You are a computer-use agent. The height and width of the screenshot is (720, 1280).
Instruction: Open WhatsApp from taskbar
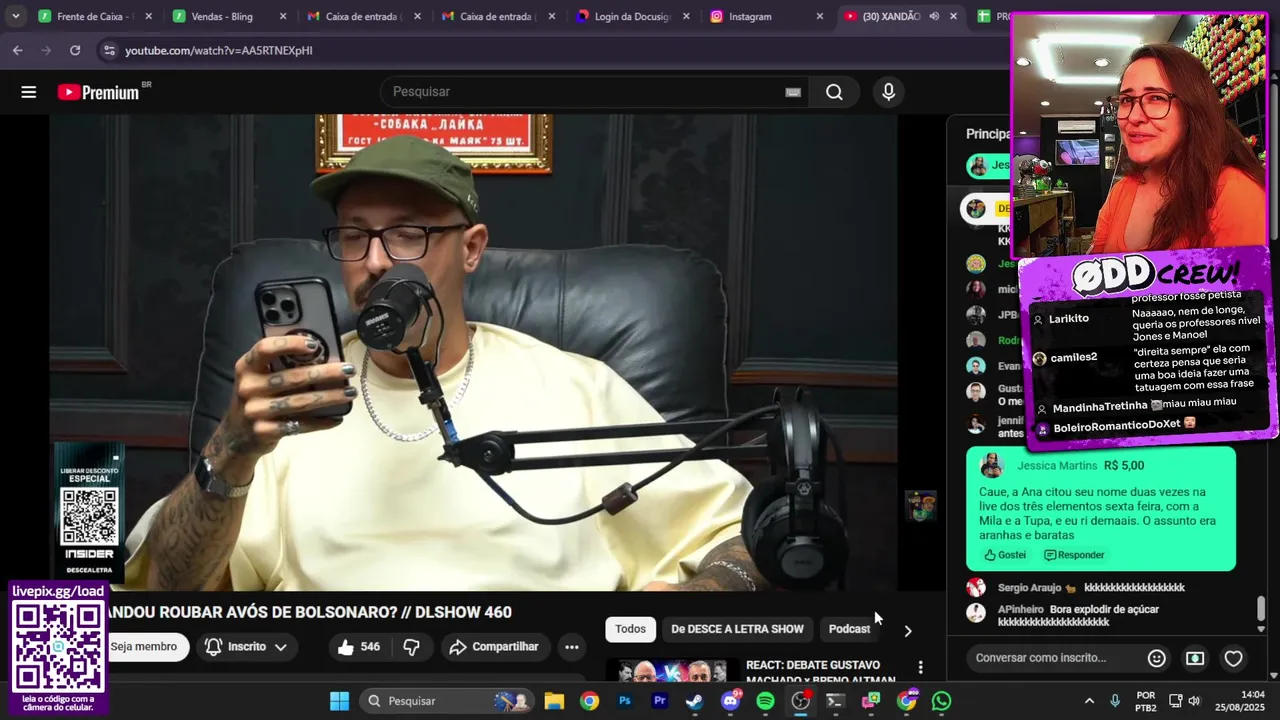[941, 701]
